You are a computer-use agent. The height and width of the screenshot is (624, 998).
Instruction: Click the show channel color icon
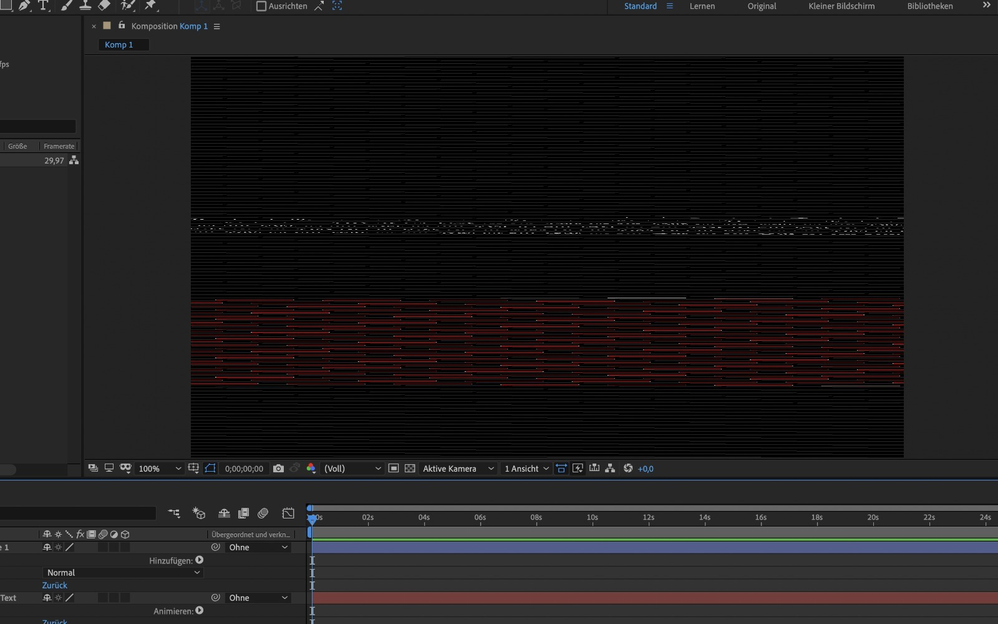pos(311,468)
